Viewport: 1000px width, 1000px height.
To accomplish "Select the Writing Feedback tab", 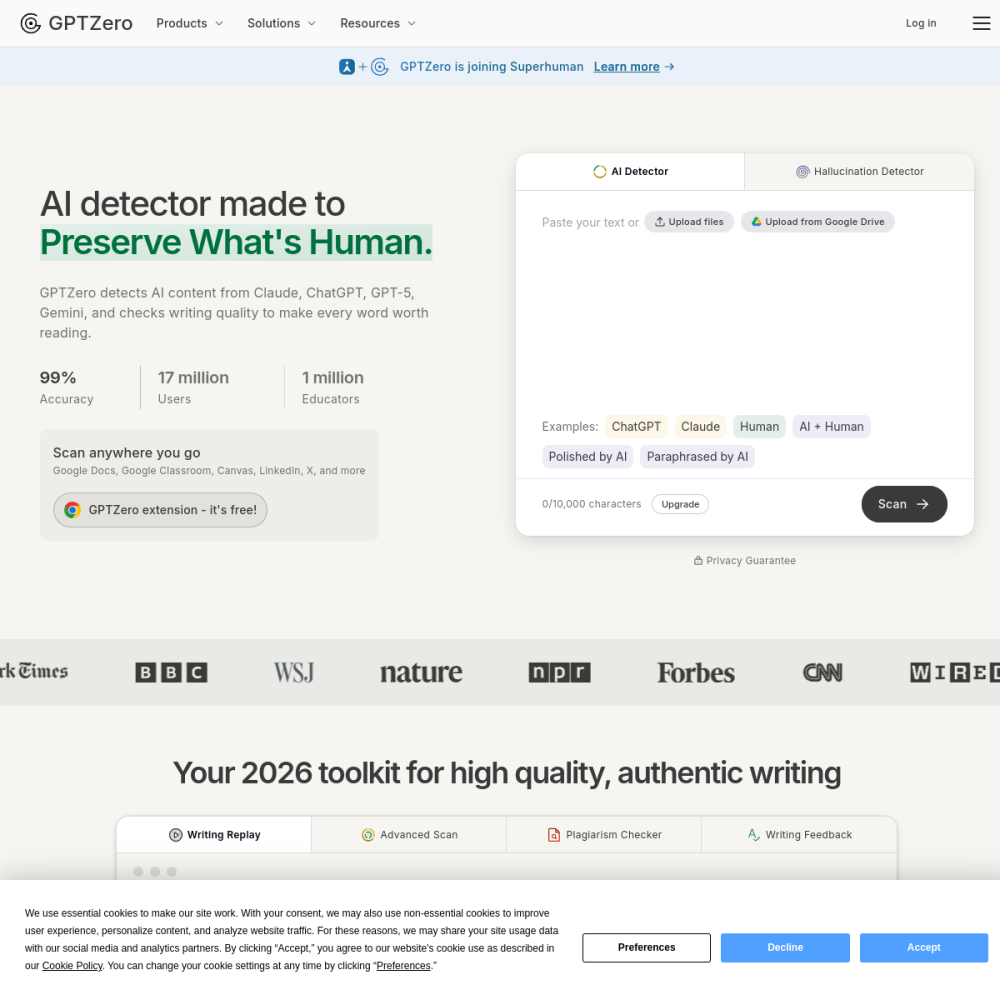I will coord(800,835).
